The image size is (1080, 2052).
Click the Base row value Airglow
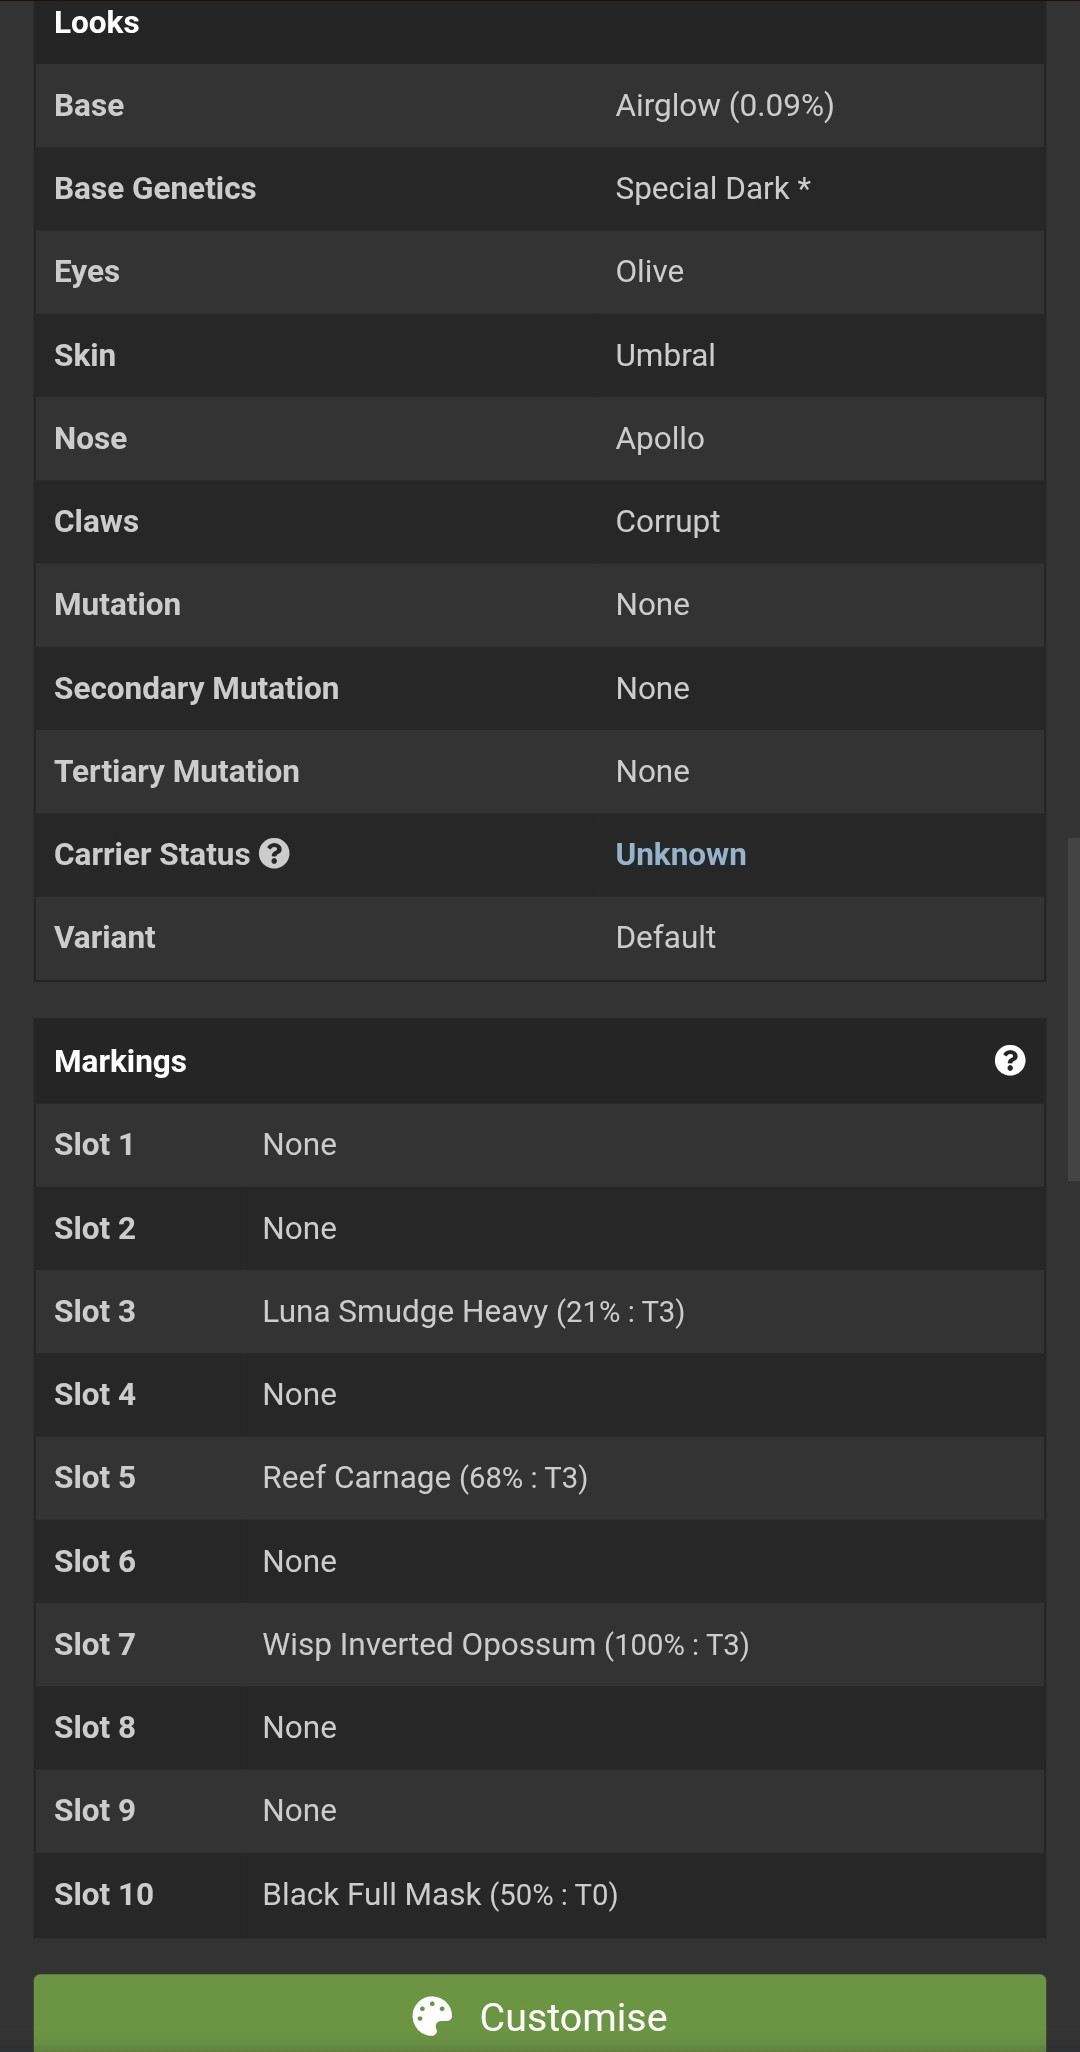(725, 105)
